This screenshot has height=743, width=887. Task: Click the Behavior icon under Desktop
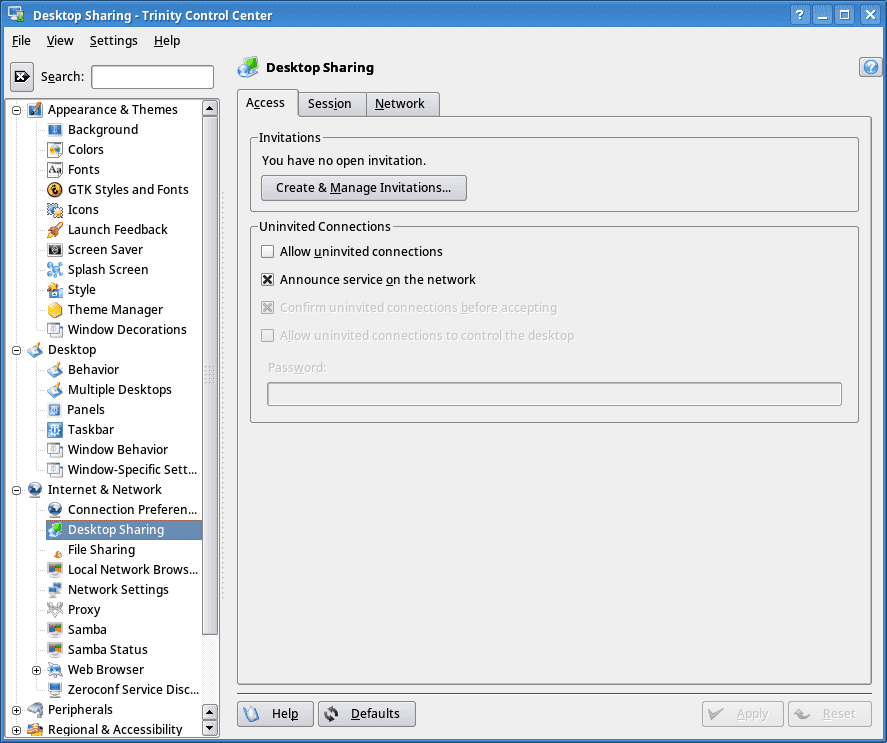(x=55, y=370)
